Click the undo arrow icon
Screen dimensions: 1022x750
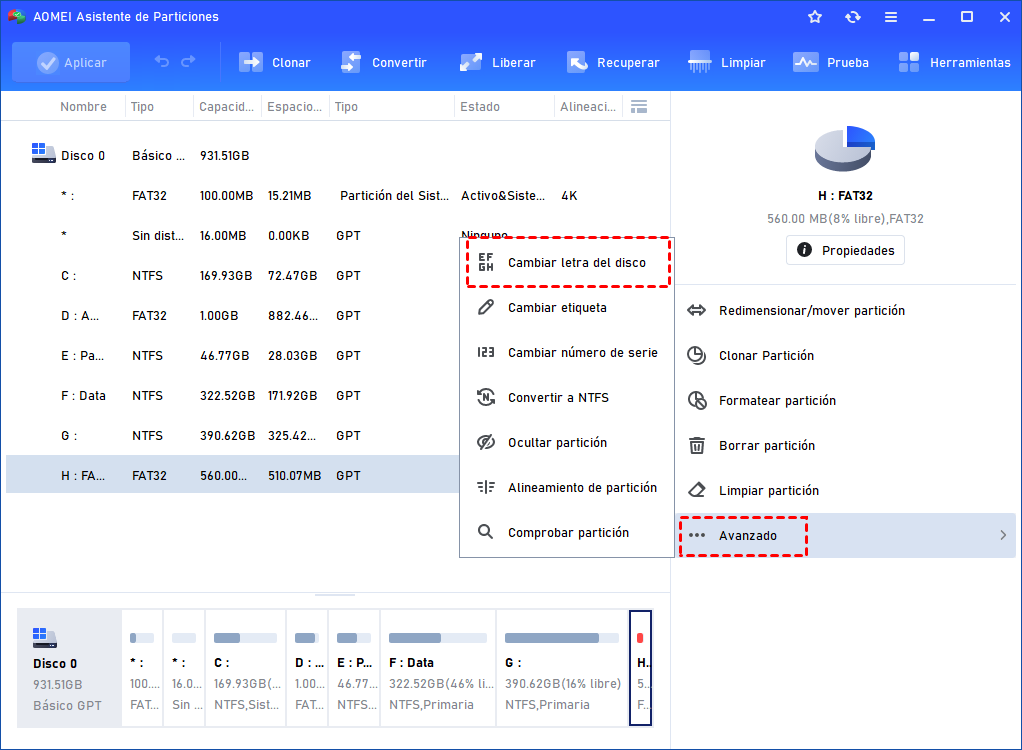pos(162,61)
